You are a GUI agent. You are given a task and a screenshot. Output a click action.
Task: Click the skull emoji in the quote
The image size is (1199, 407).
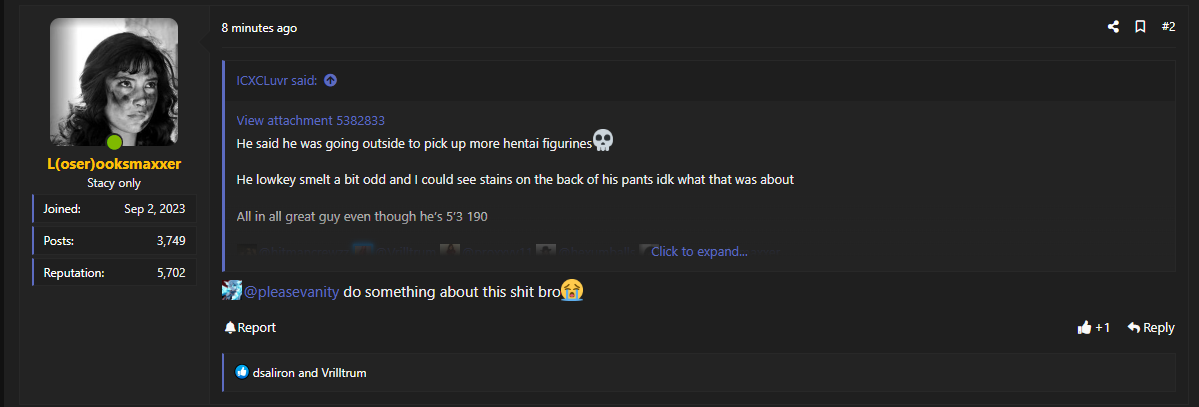click(603, 140)
